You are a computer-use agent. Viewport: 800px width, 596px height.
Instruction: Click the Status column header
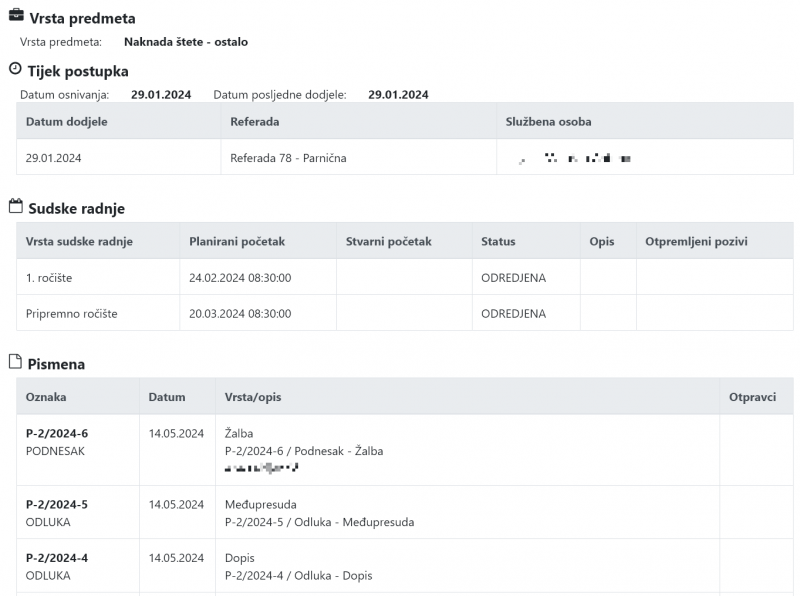pyautogui.click(x=498, y=242)
